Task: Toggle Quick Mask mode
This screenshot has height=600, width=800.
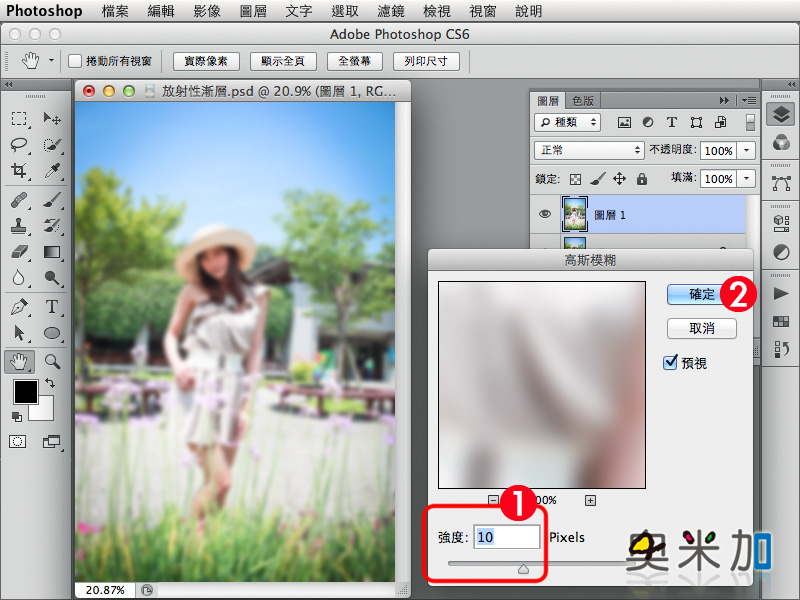Action: [x=17, y=441]
